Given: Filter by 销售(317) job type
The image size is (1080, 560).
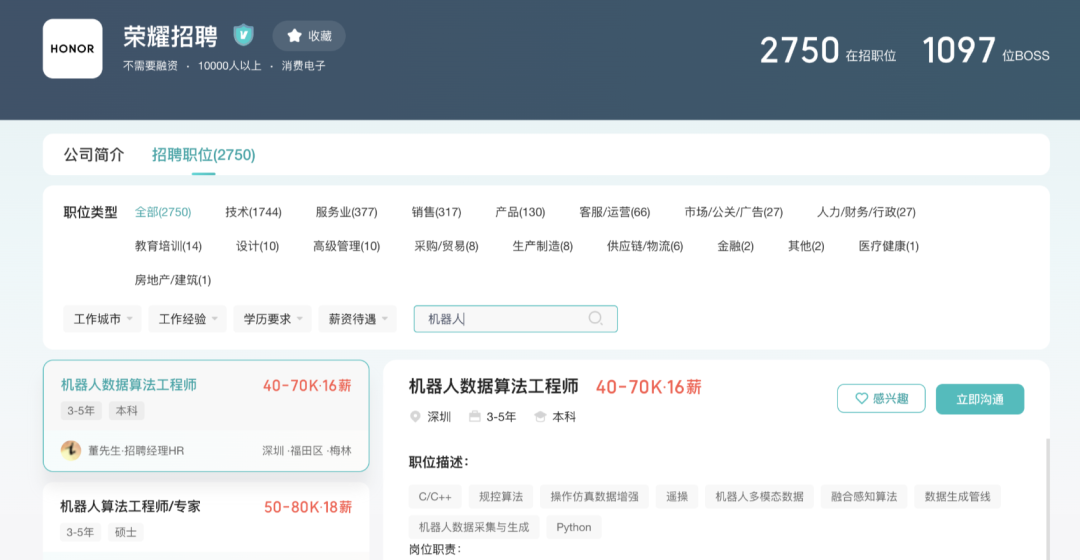Looking at the screenshot, I should pos(437,212).
